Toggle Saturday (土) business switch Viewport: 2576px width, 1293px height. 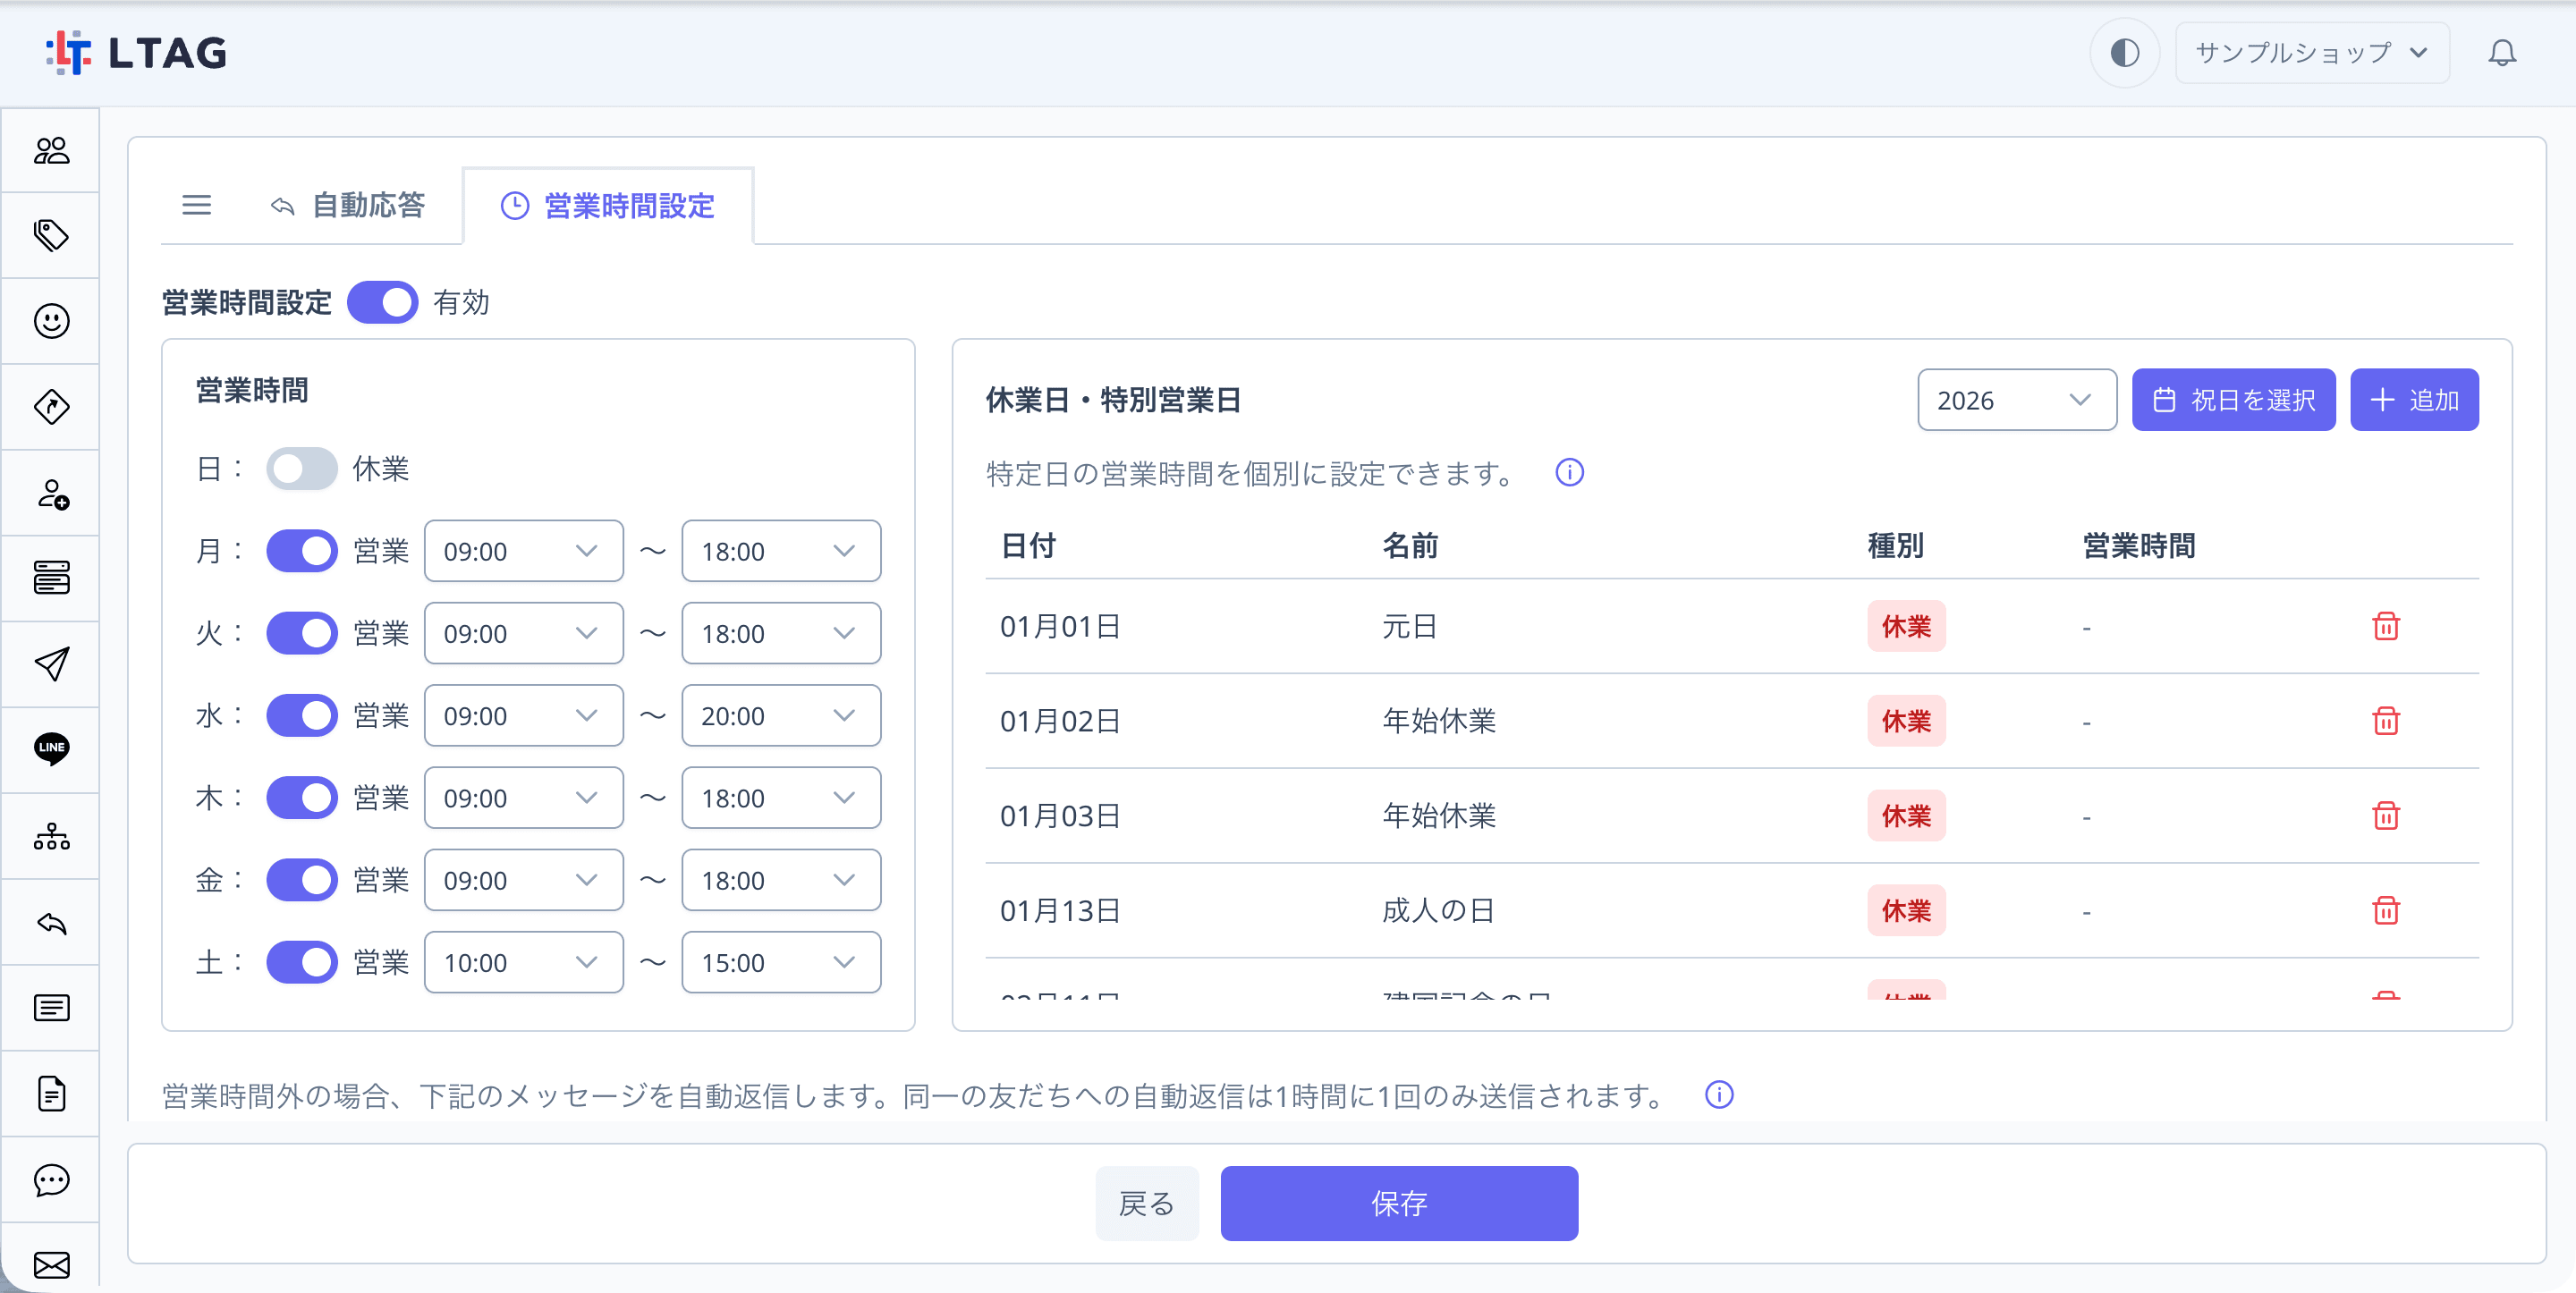pyautogui.click(x=301, y=961)
